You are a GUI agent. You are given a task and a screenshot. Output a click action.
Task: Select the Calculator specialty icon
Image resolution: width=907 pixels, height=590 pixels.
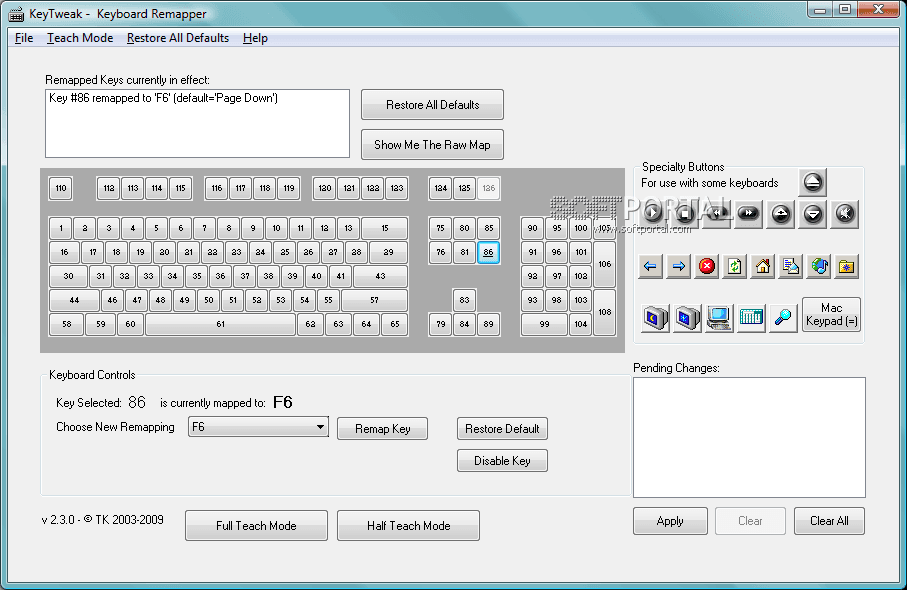pos(751,318)
